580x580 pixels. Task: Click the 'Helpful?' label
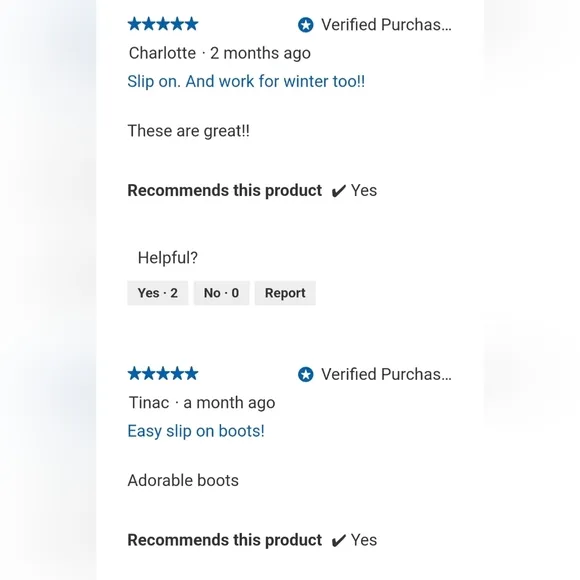coord(168,257)
